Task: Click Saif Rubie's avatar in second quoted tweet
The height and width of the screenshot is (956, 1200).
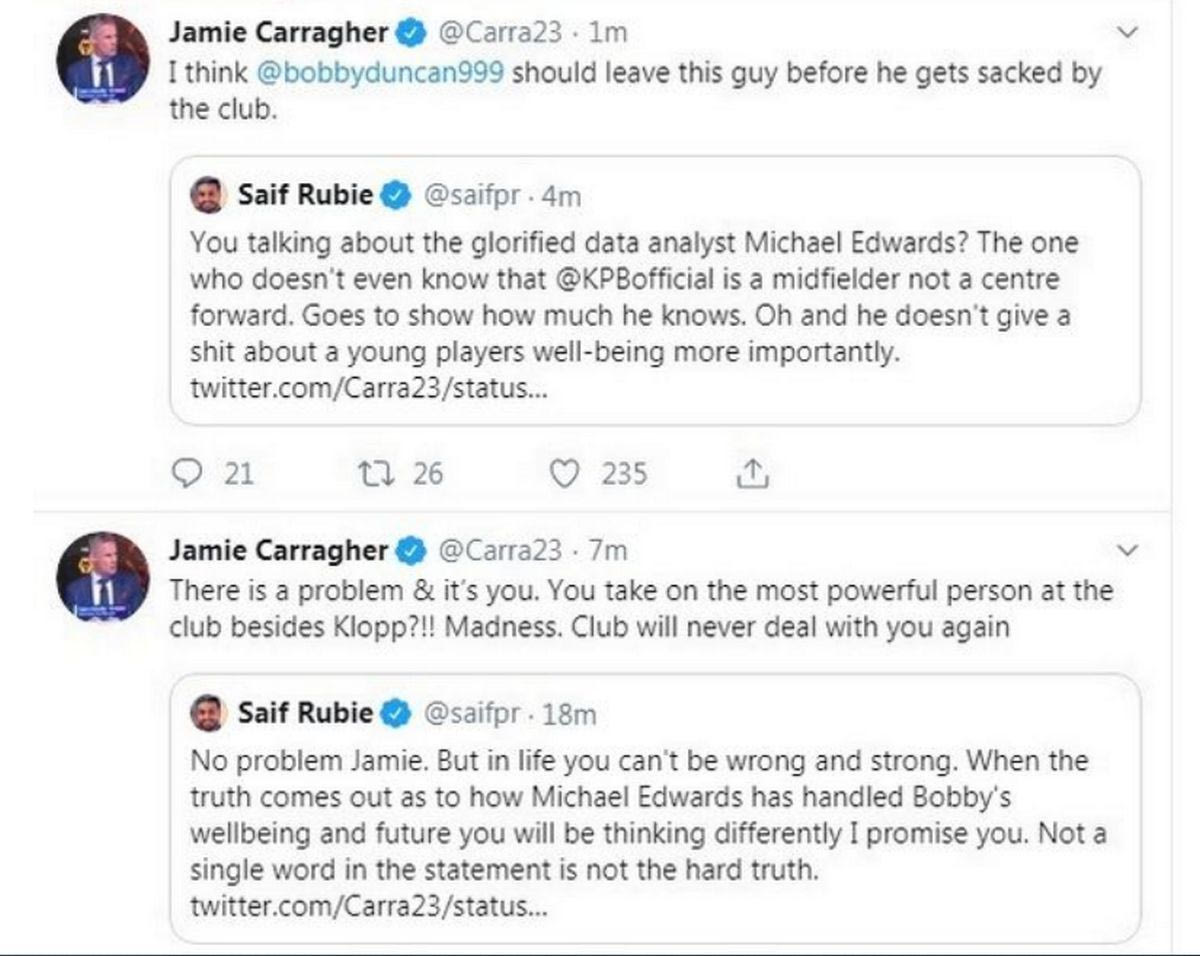Action: coord(208,714)
